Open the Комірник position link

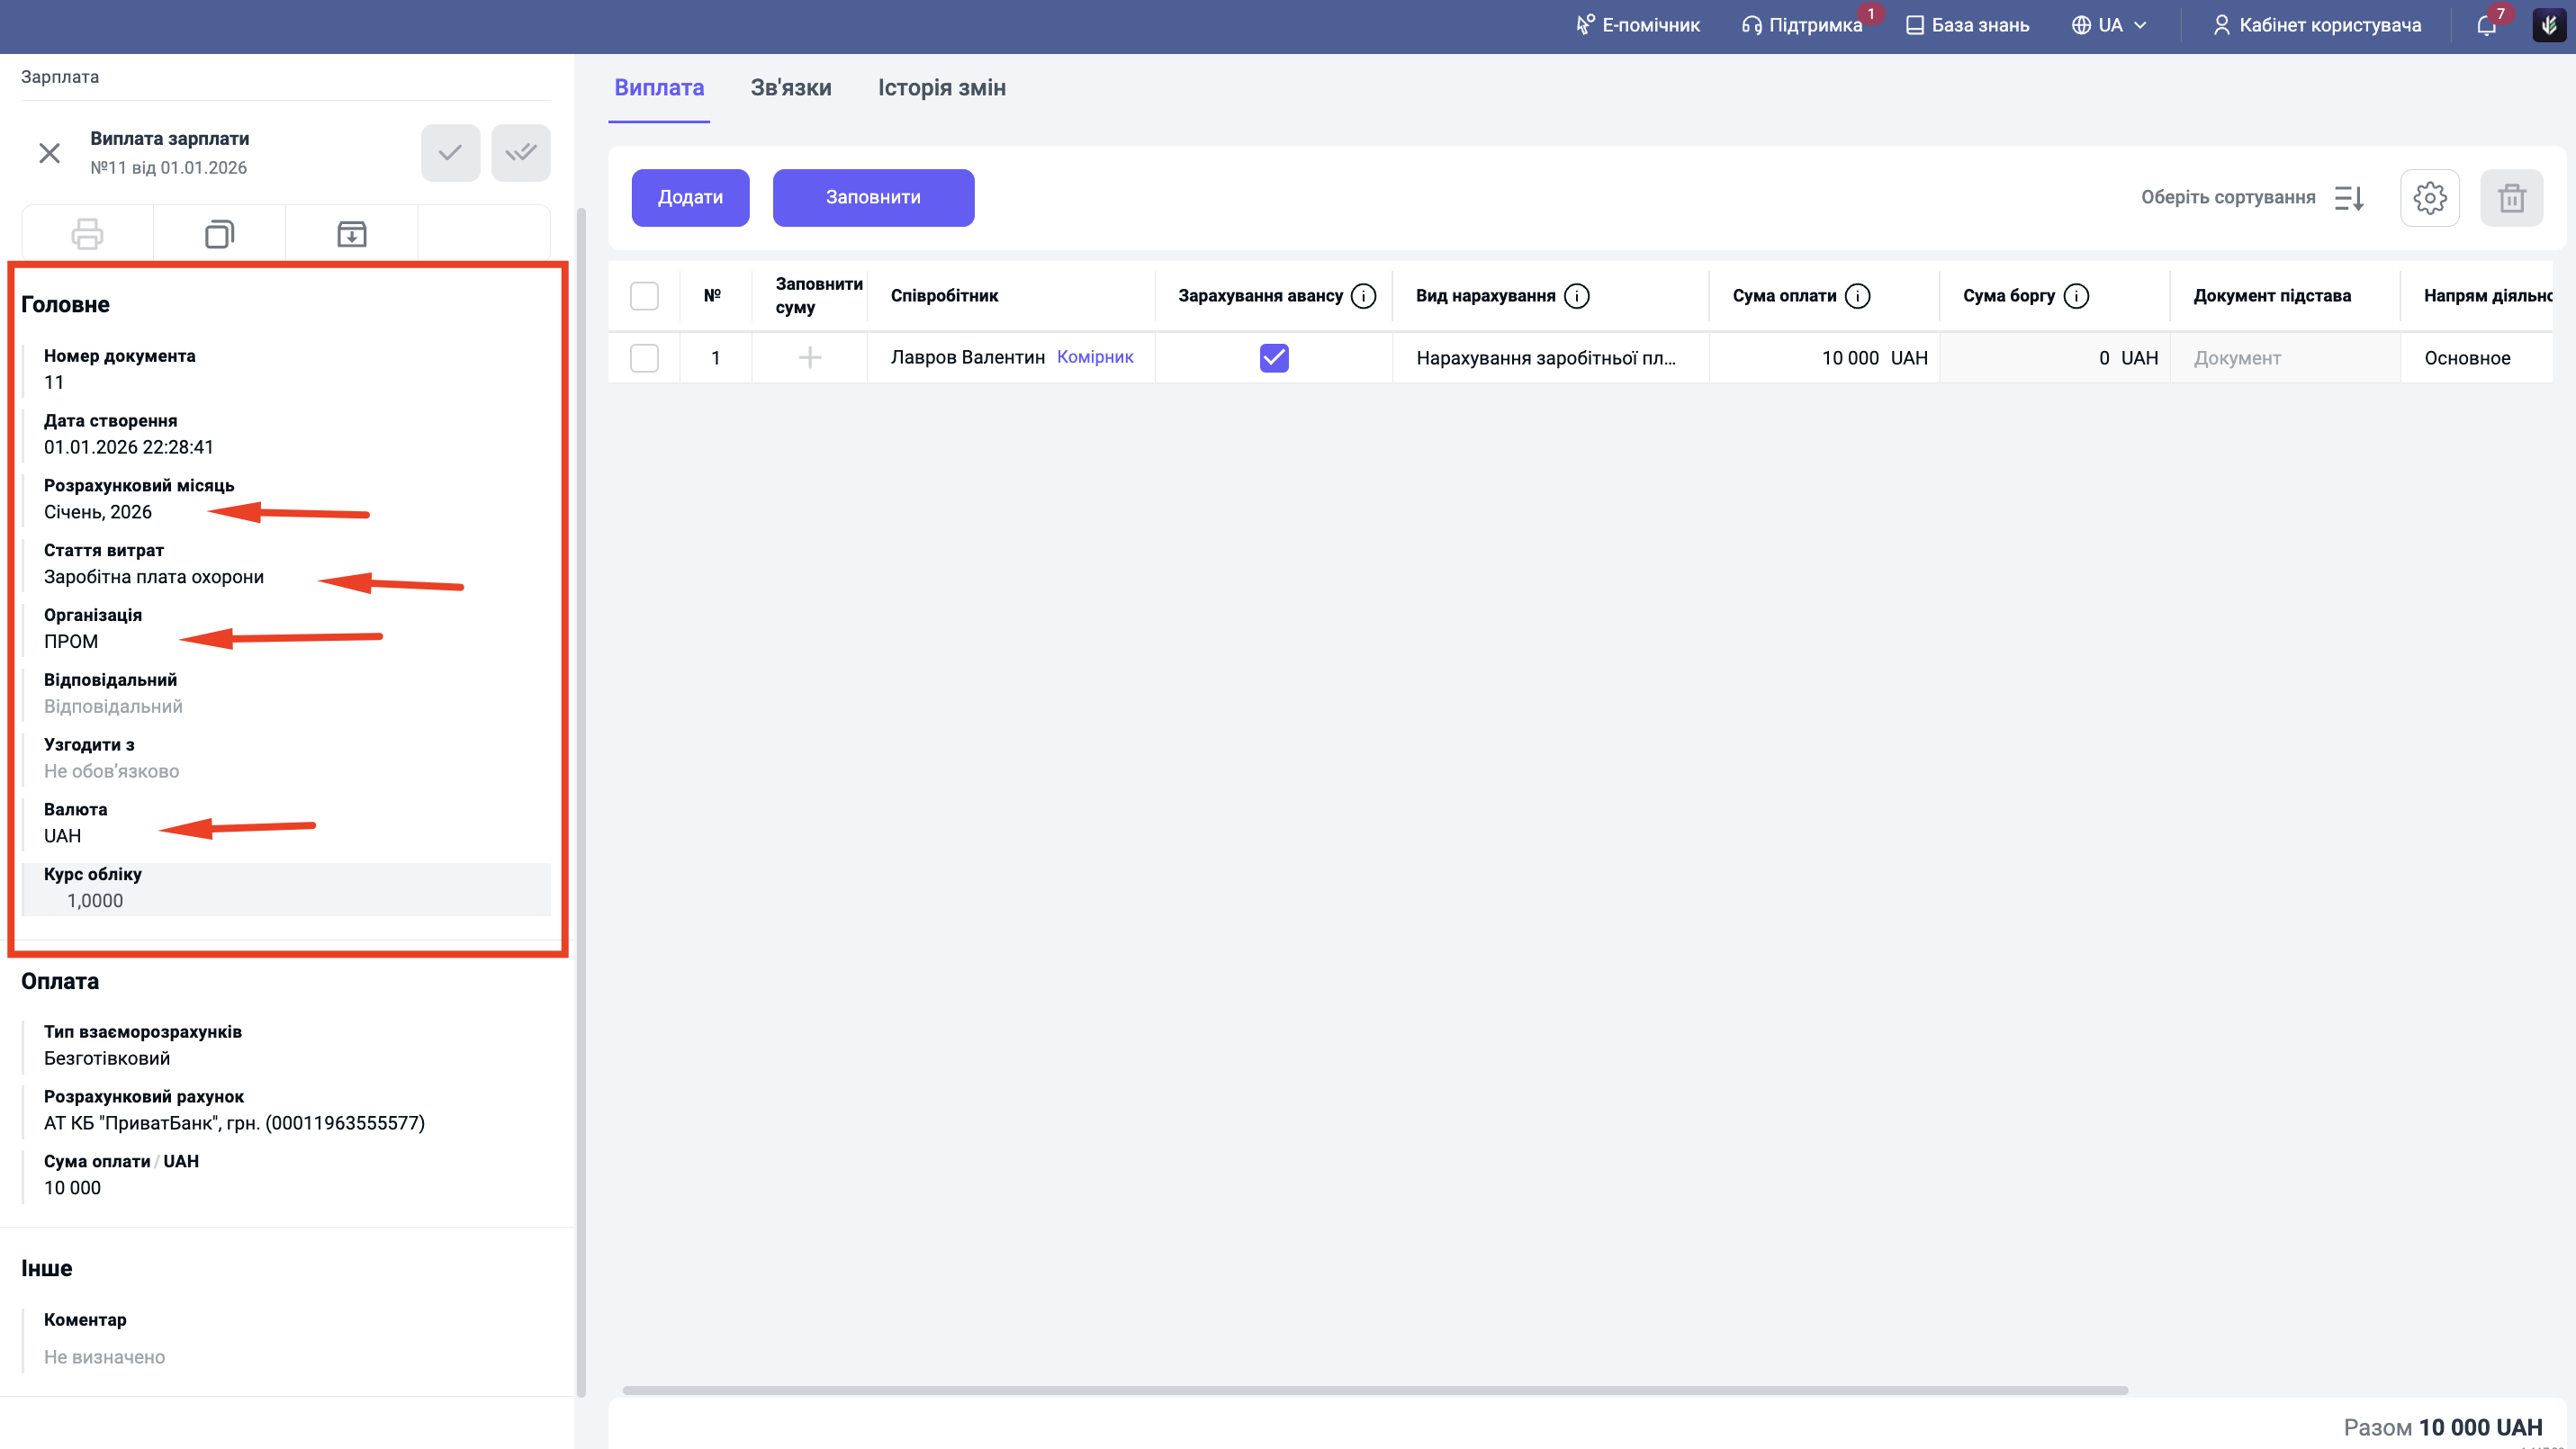[x=1095, y=357]
